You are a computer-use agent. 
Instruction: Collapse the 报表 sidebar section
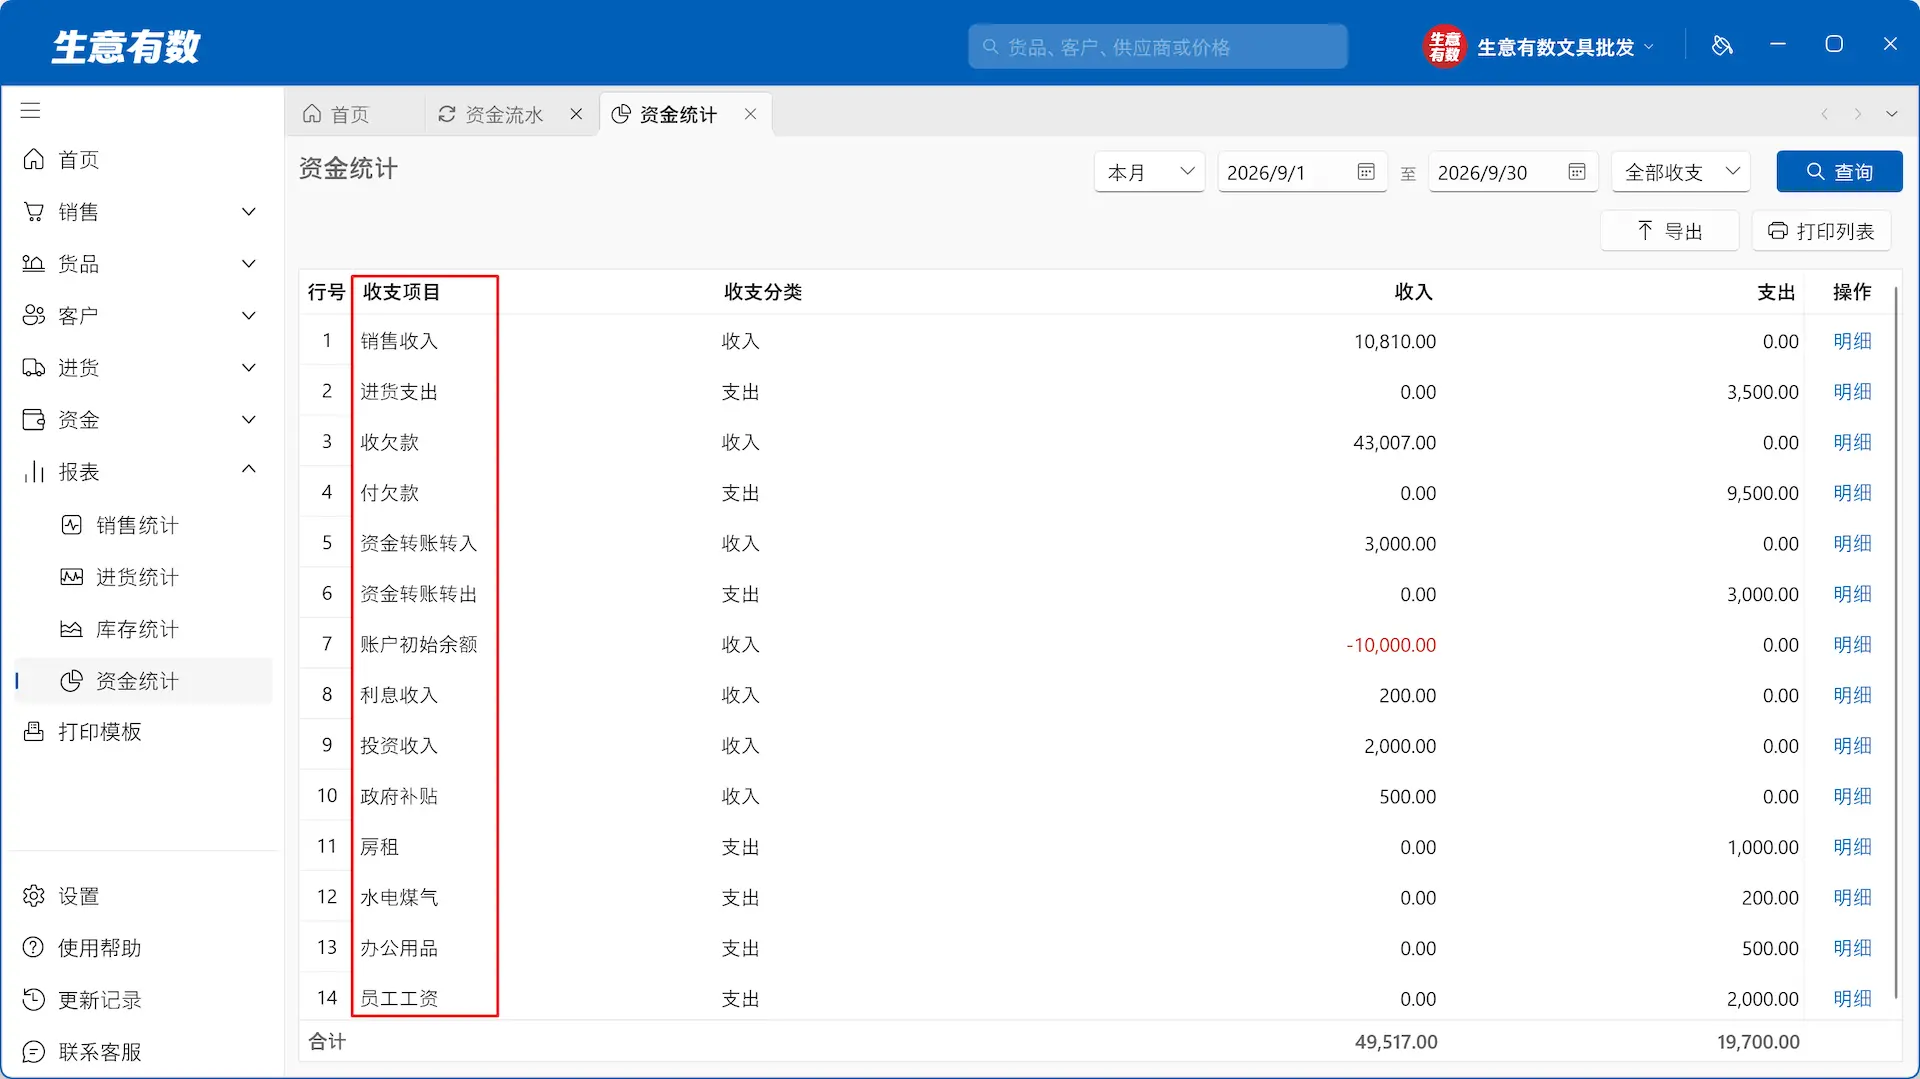point(249,470)
